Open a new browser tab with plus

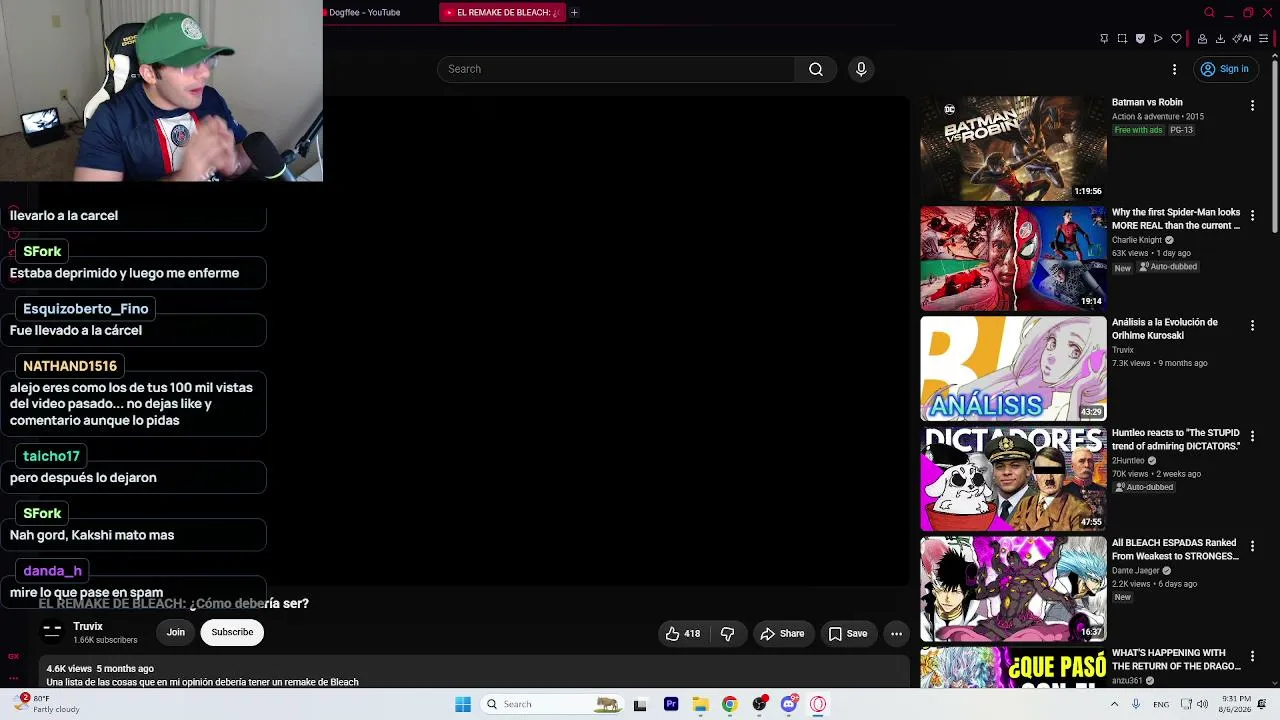[x=574, y=12]
